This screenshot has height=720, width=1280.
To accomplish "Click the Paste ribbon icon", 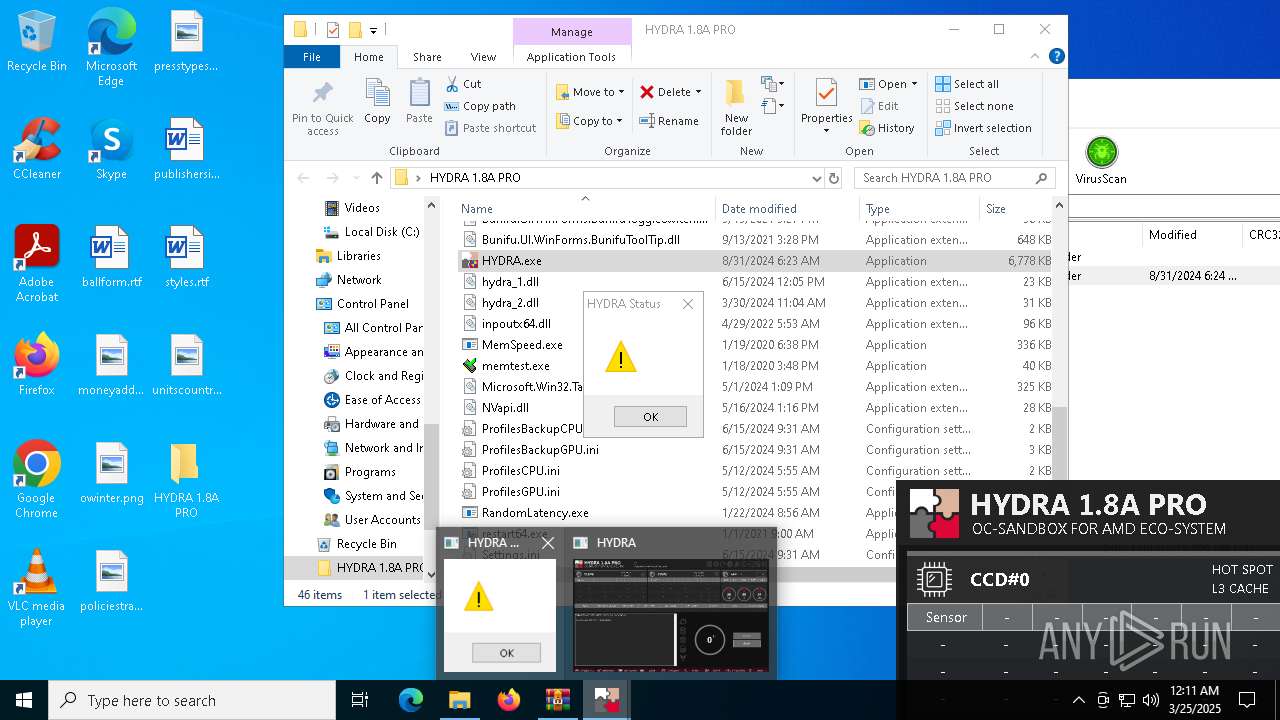I will pyautogui.click(x=419, y=102).
